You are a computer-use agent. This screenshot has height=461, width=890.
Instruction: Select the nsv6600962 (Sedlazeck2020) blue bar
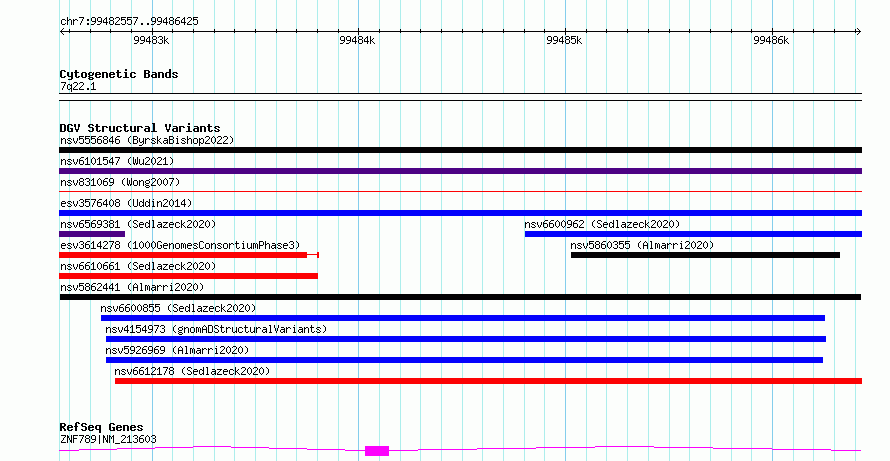(x=694, y=234)
